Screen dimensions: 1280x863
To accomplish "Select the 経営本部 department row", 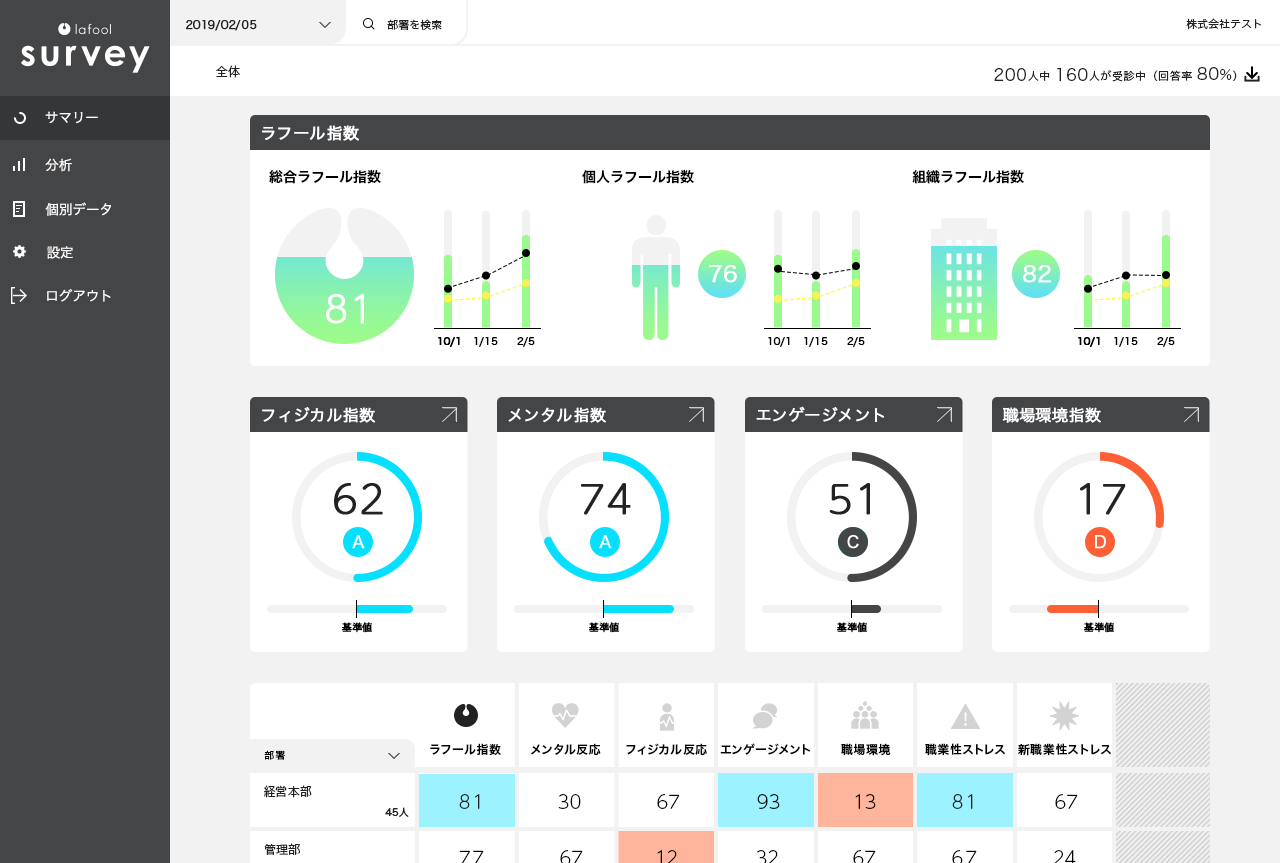I will [332, 800].
